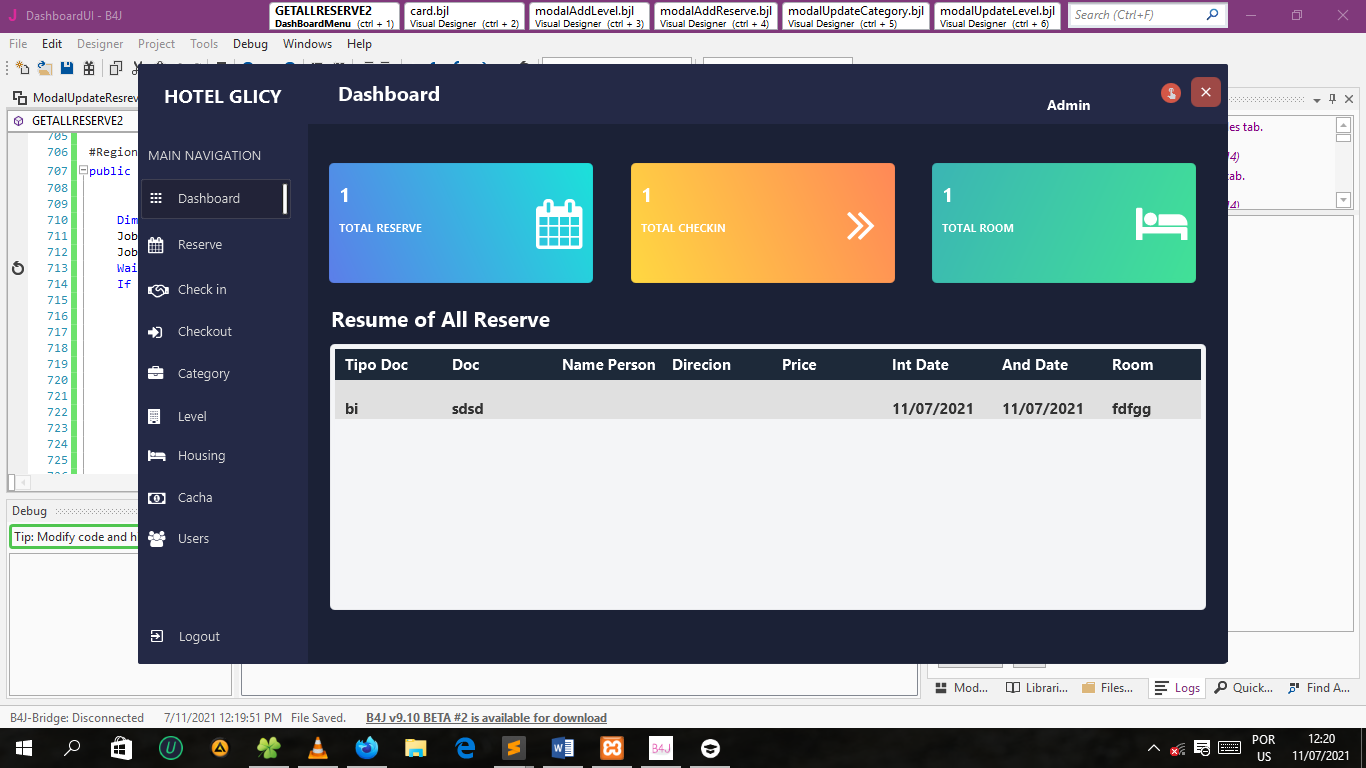Toggle auto-hide pin on Logs panel

pos(1333,99)
